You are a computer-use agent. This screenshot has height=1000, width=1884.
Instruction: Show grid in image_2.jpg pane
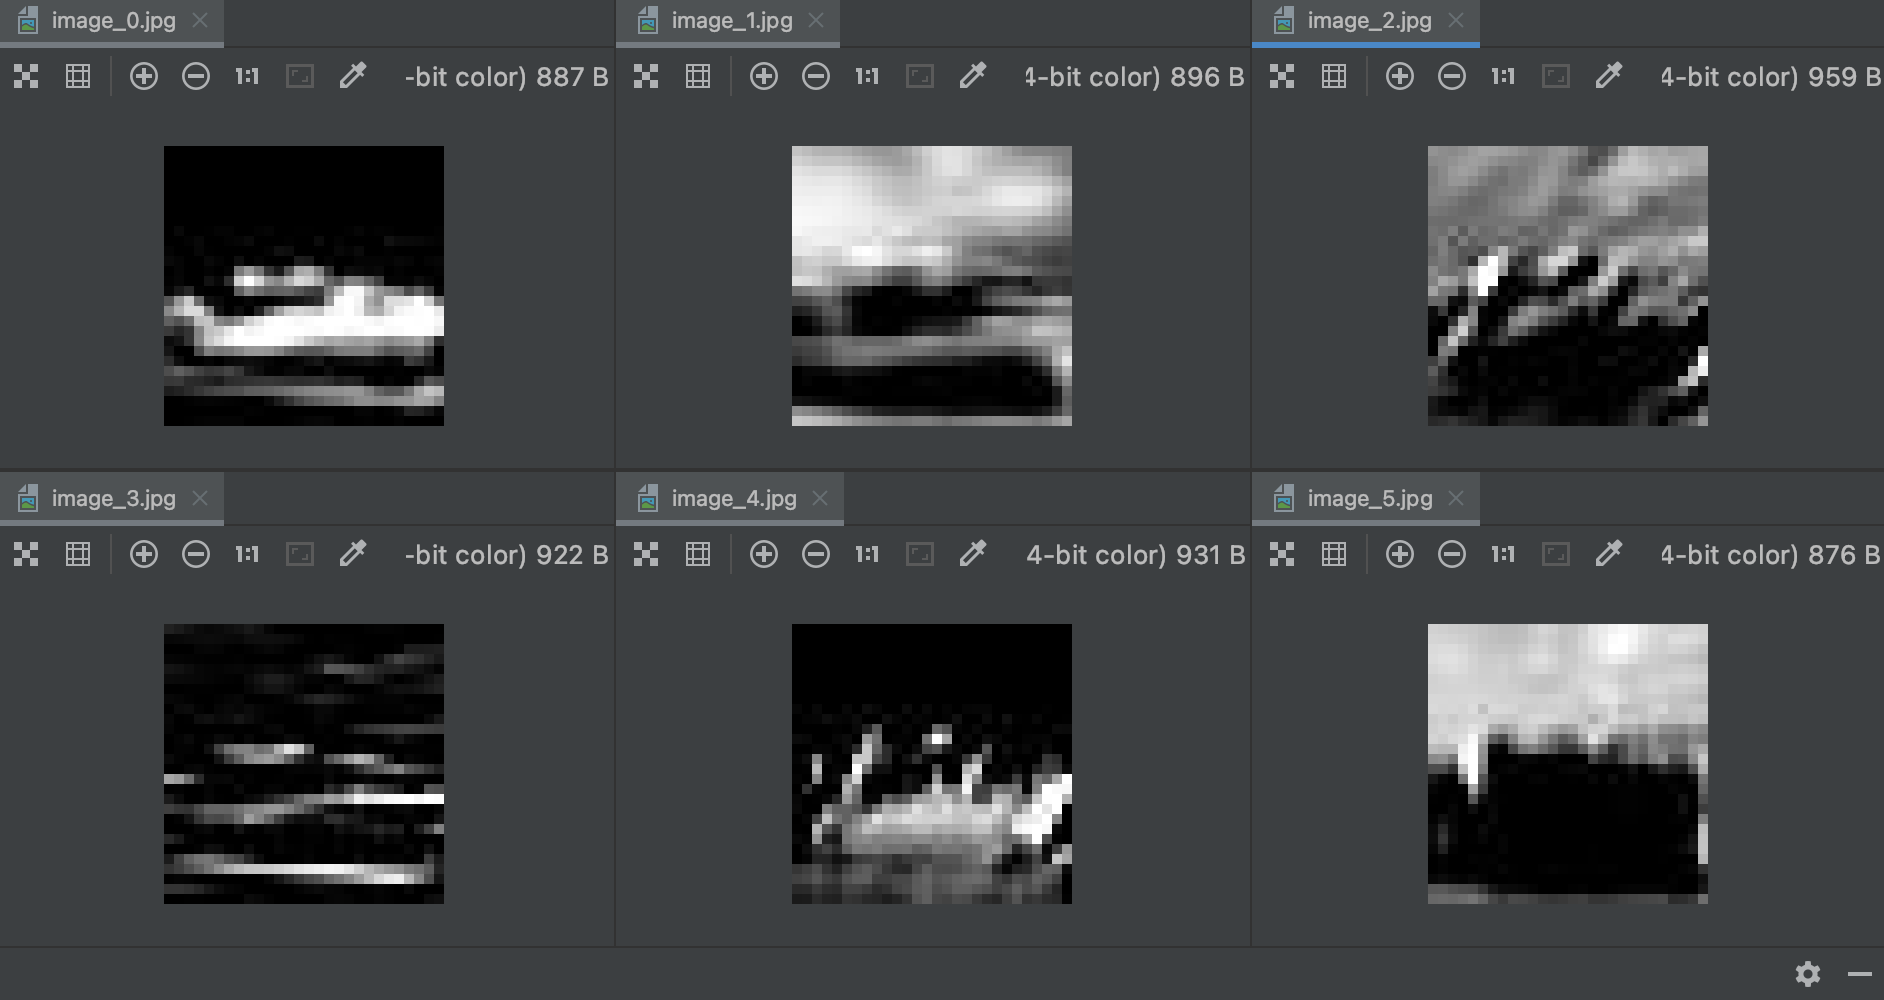1334,76
